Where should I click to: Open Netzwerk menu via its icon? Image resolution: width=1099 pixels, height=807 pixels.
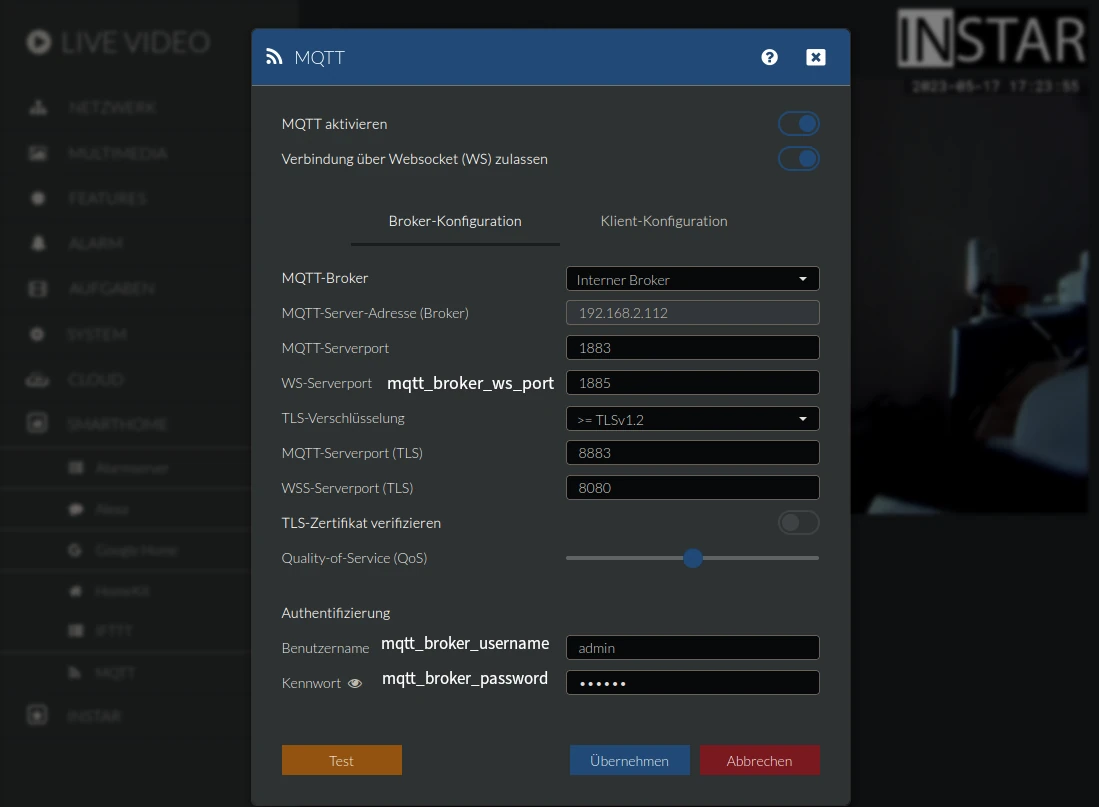38,108
